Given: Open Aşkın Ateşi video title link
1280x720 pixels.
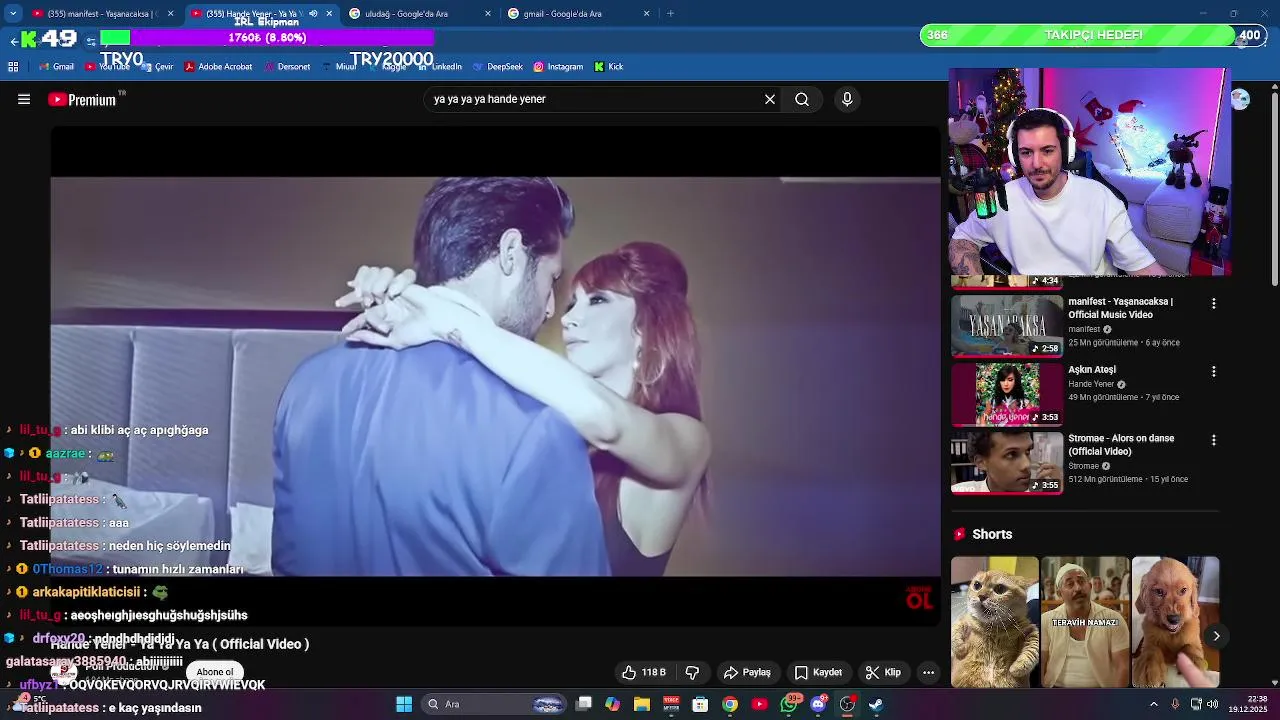Looking at the screenshot, I should point(1092,370).
